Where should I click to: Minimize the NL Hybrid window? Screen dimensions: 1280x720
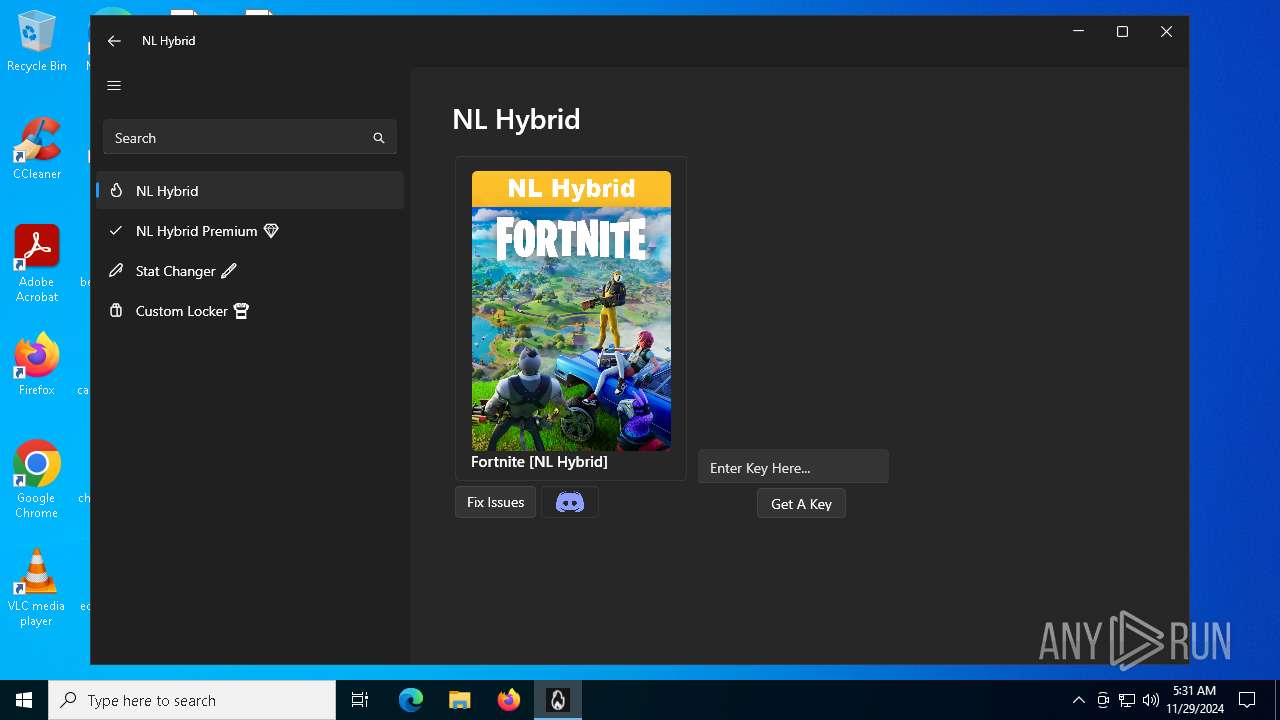pyautogui.click(x=1078, y=32)
